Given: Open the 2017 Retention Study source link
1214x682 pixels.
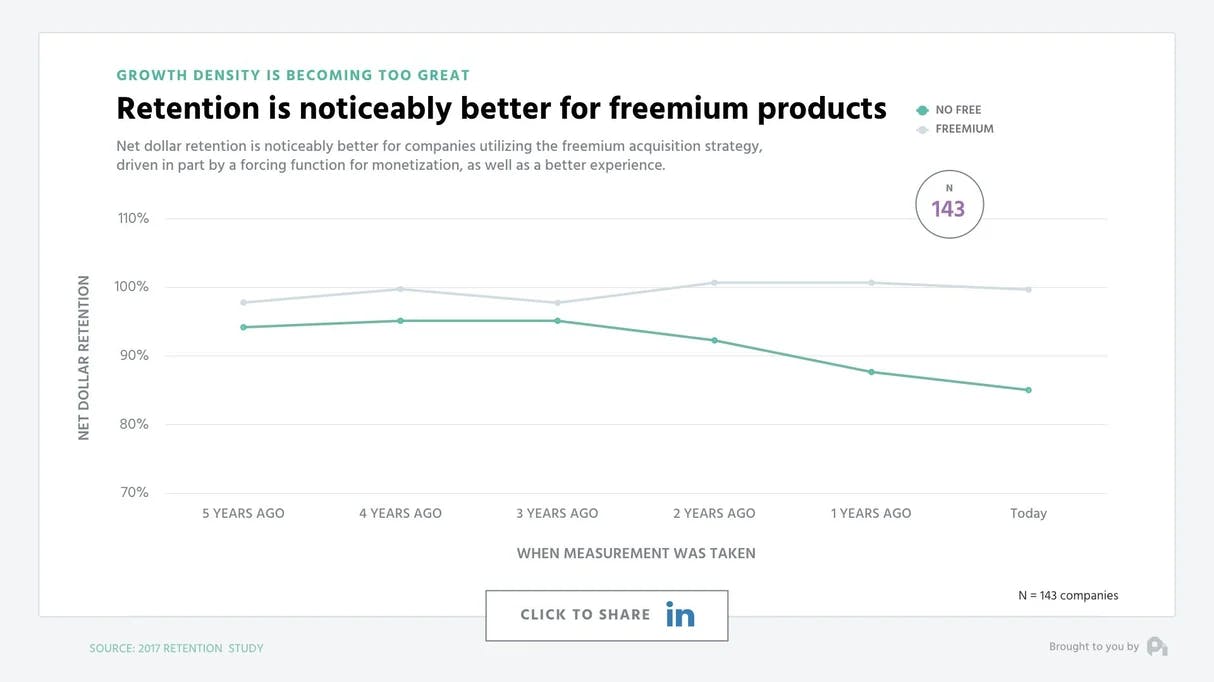Looking at the screenshot, I should (x=176, y=648).
